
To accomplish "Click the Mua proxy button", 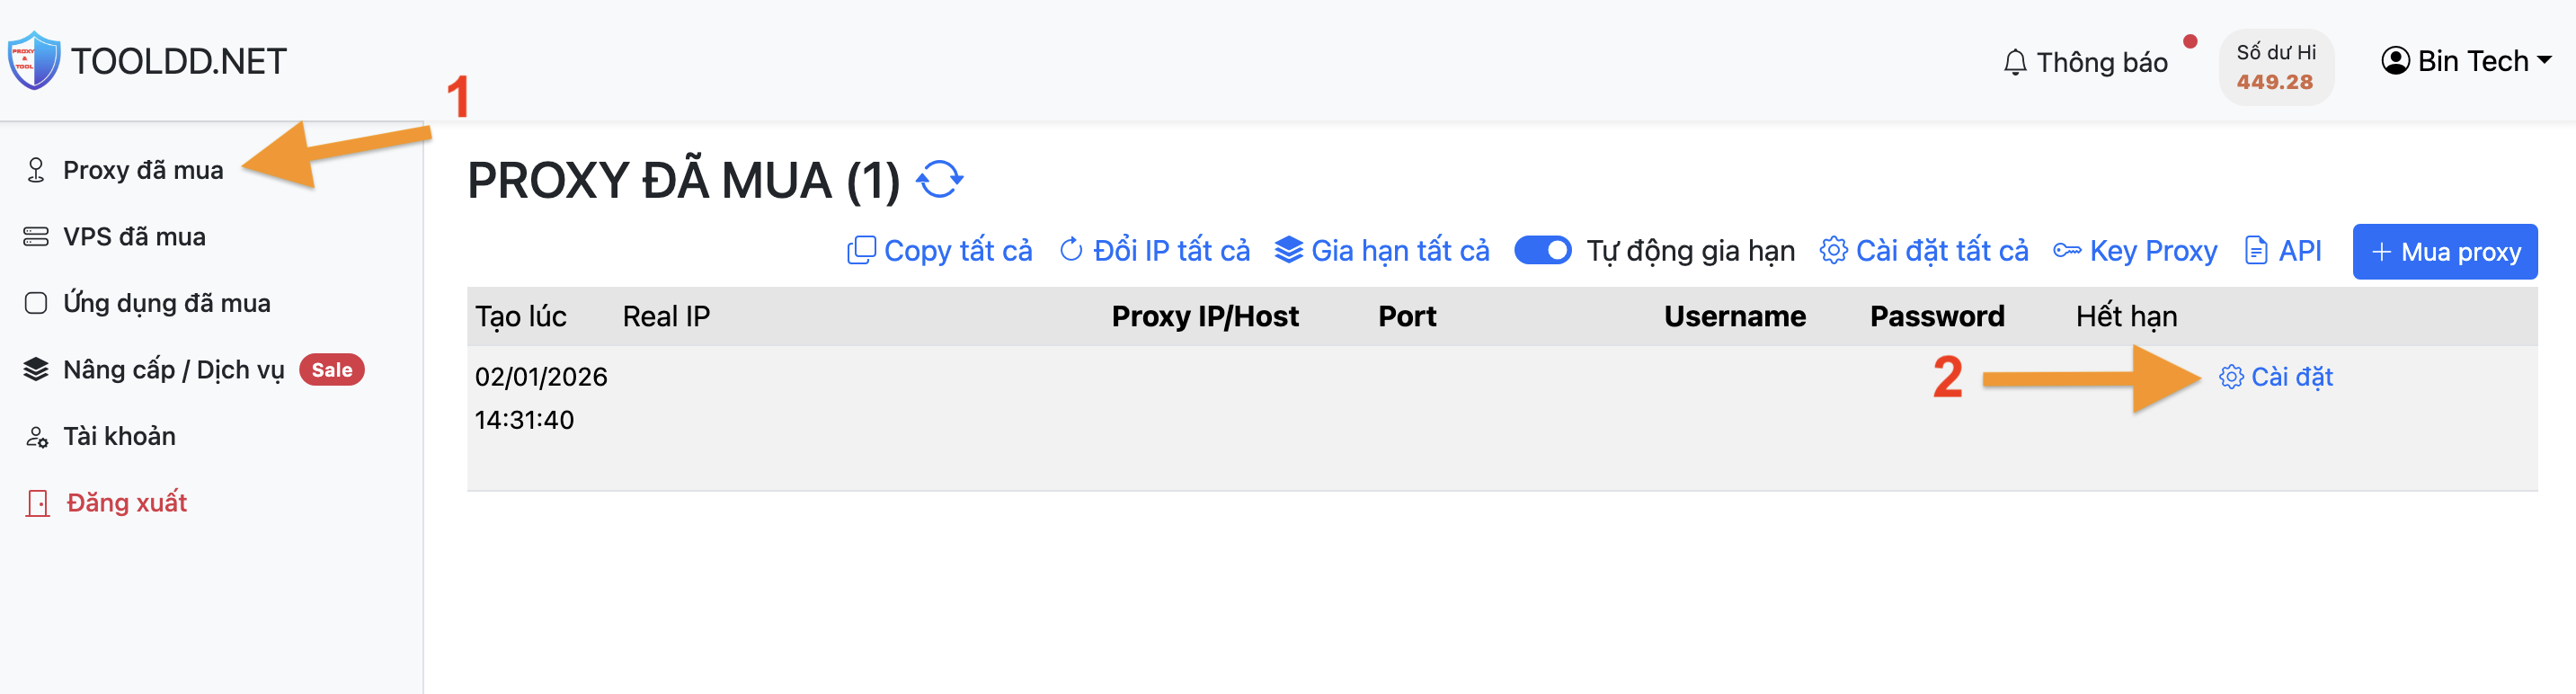I will click(x=2444, y=252).
